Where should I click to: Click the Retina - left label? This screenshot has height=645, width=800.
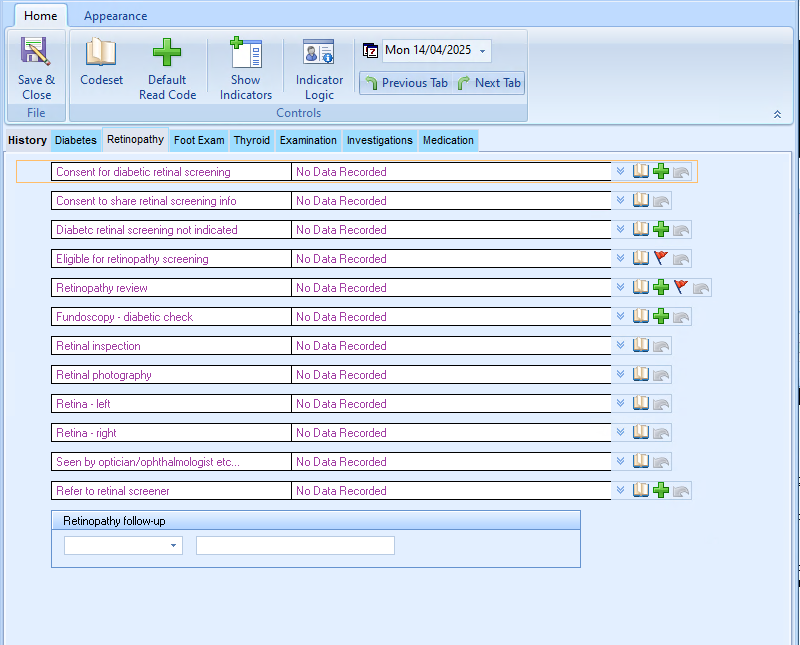click(83, 404)
